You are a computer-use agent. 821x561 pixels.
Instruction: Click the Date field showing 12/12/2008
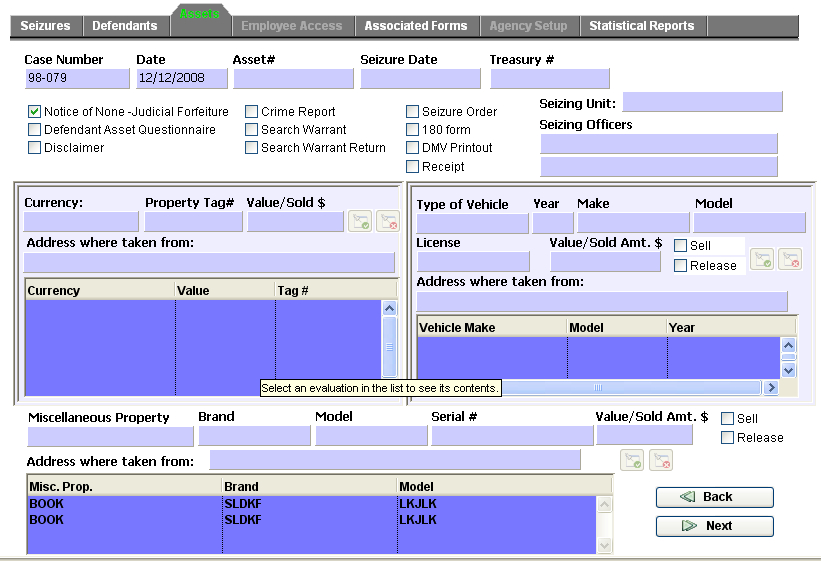tap(182, 78)
